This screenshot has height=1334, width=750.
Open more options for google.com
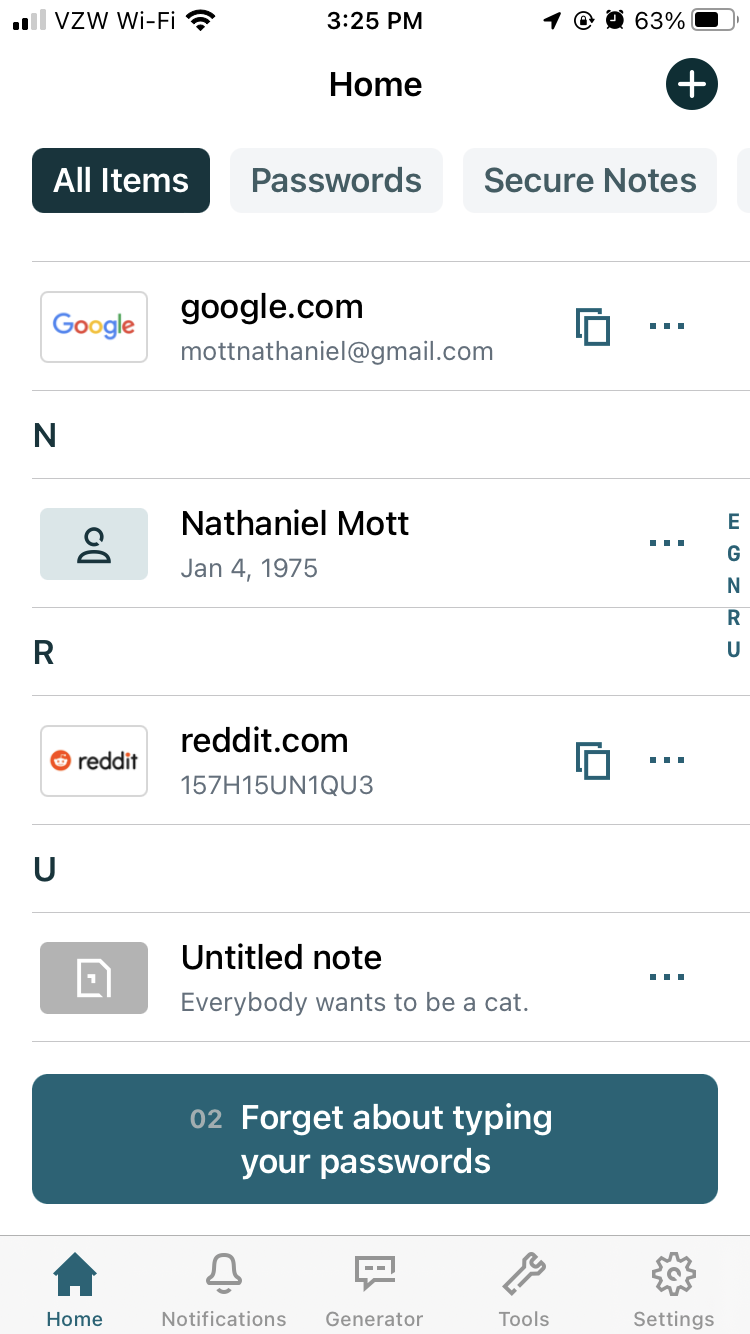coord(667,326)
